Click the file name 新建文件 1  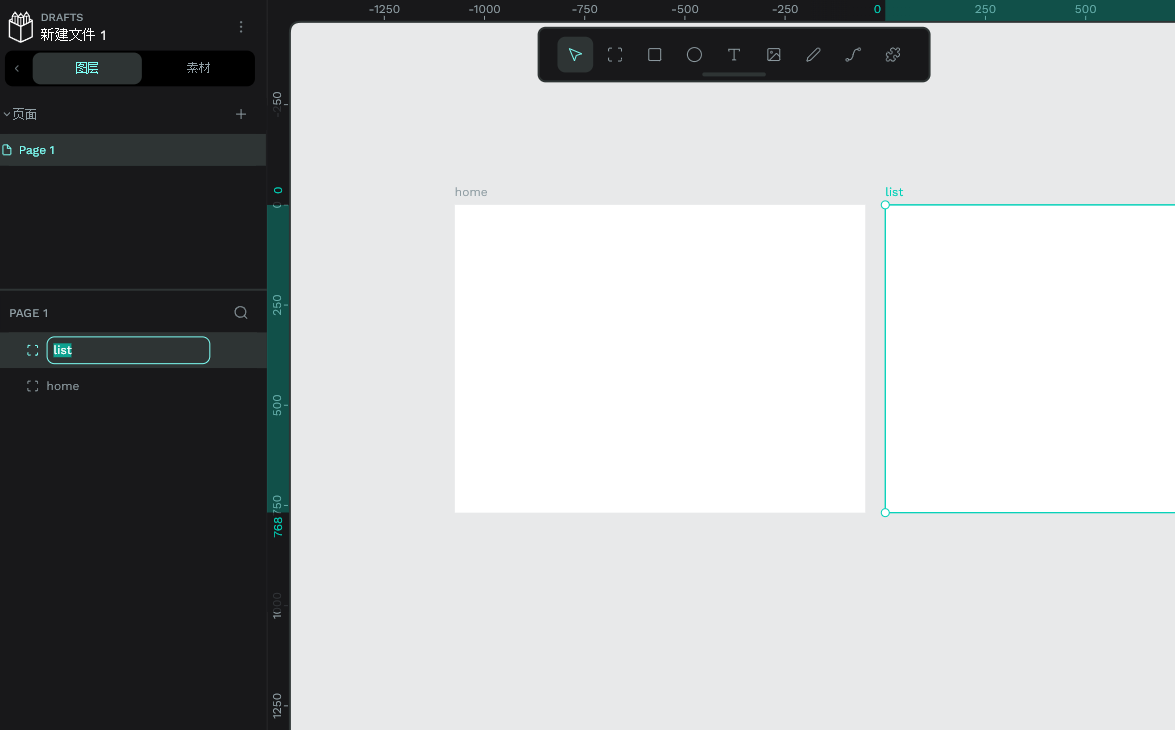tap(73, 34)
